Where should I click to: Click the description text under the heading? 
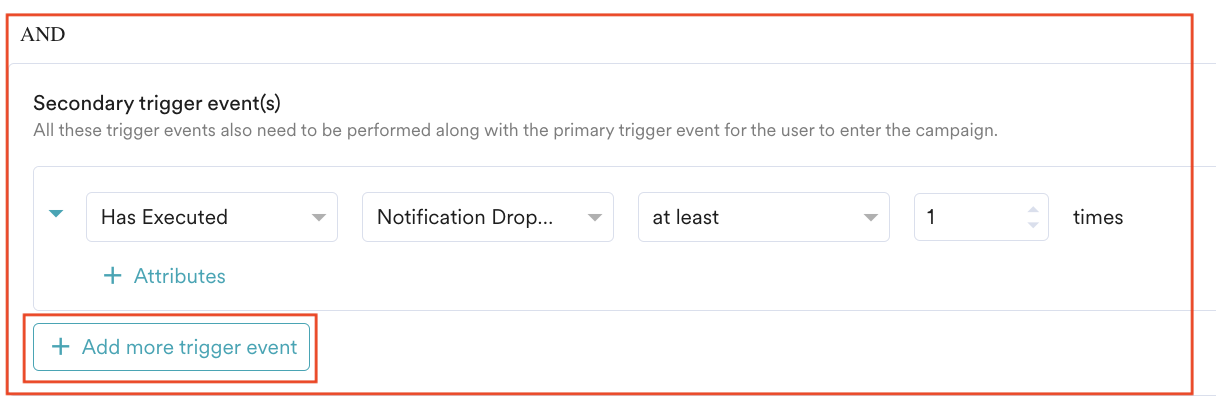(x=516, y=130)
